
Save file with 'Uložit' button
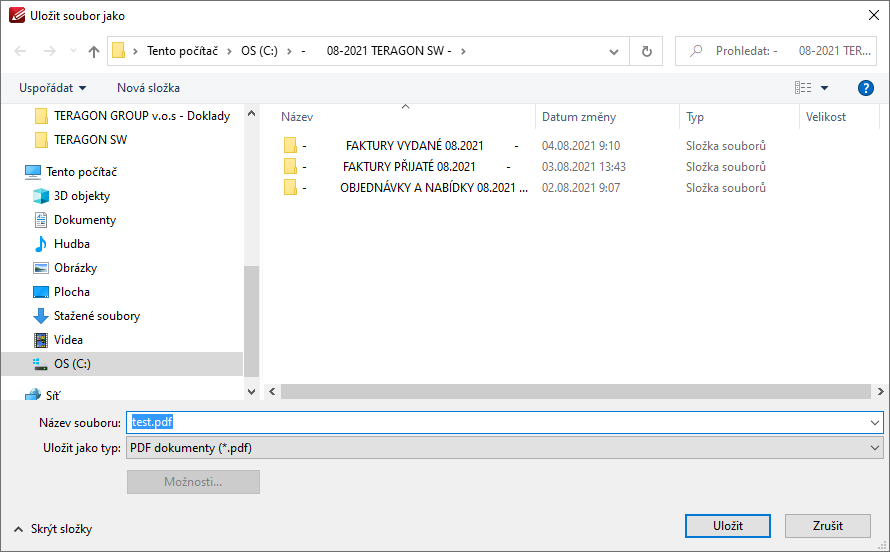[728, 526]
